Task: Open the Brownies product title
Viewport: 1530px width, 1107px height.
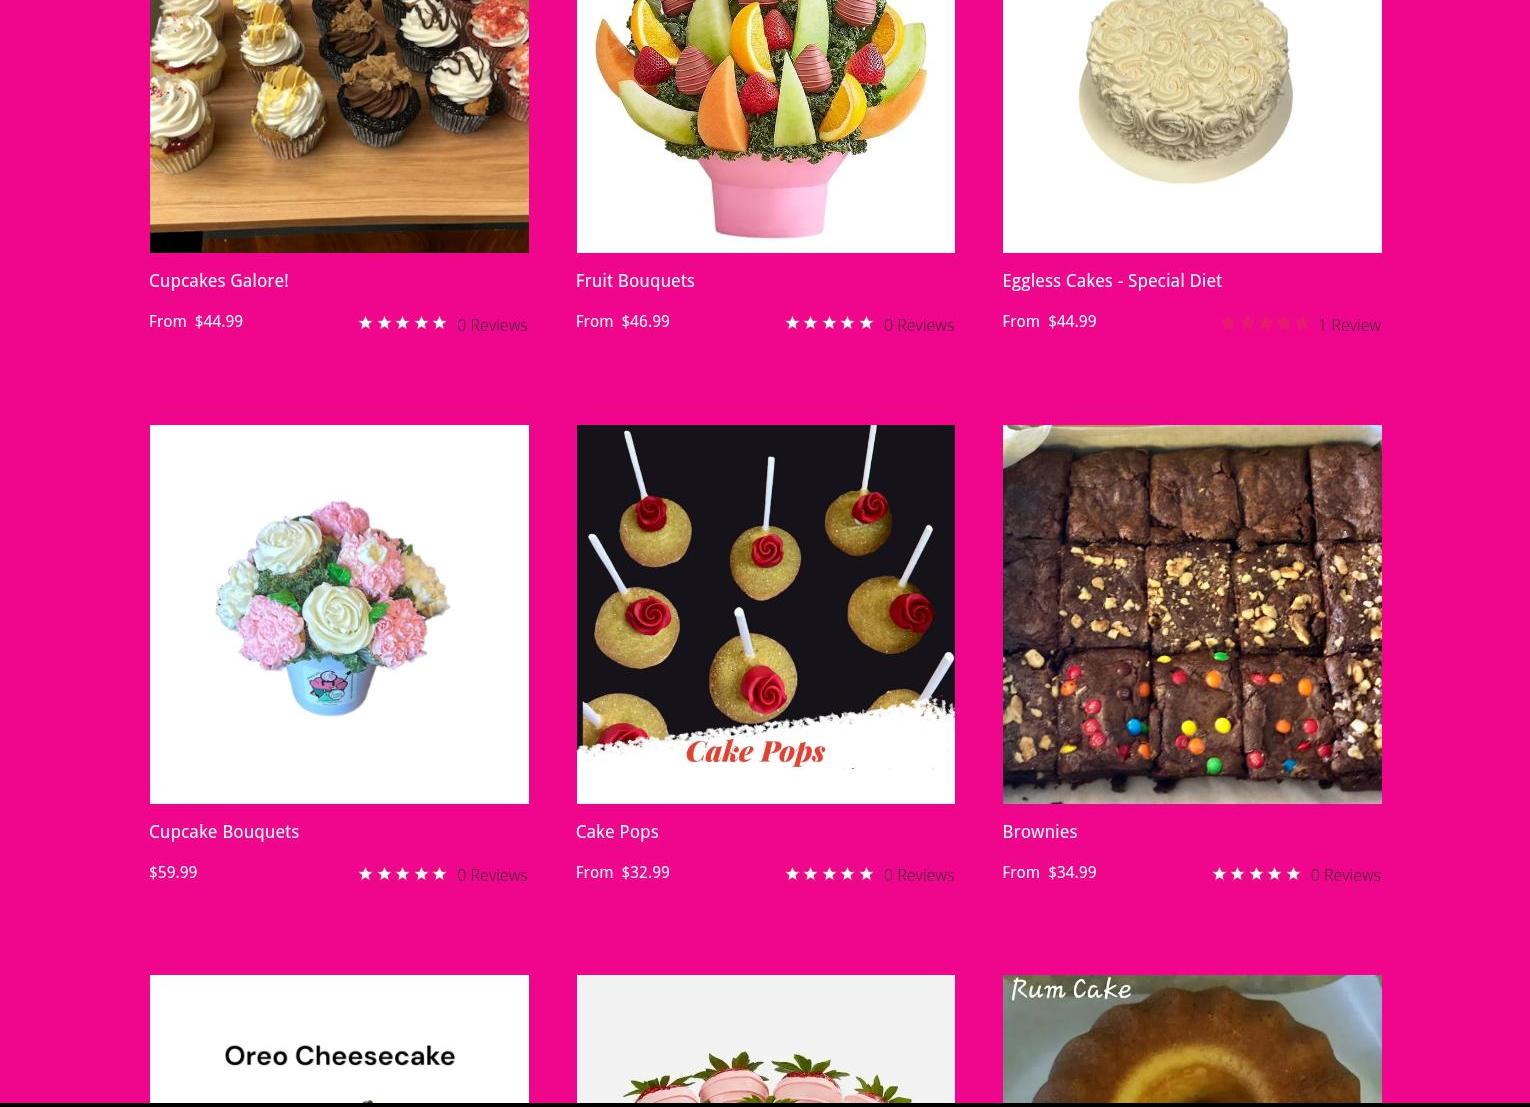Action: click(1039, 832)
